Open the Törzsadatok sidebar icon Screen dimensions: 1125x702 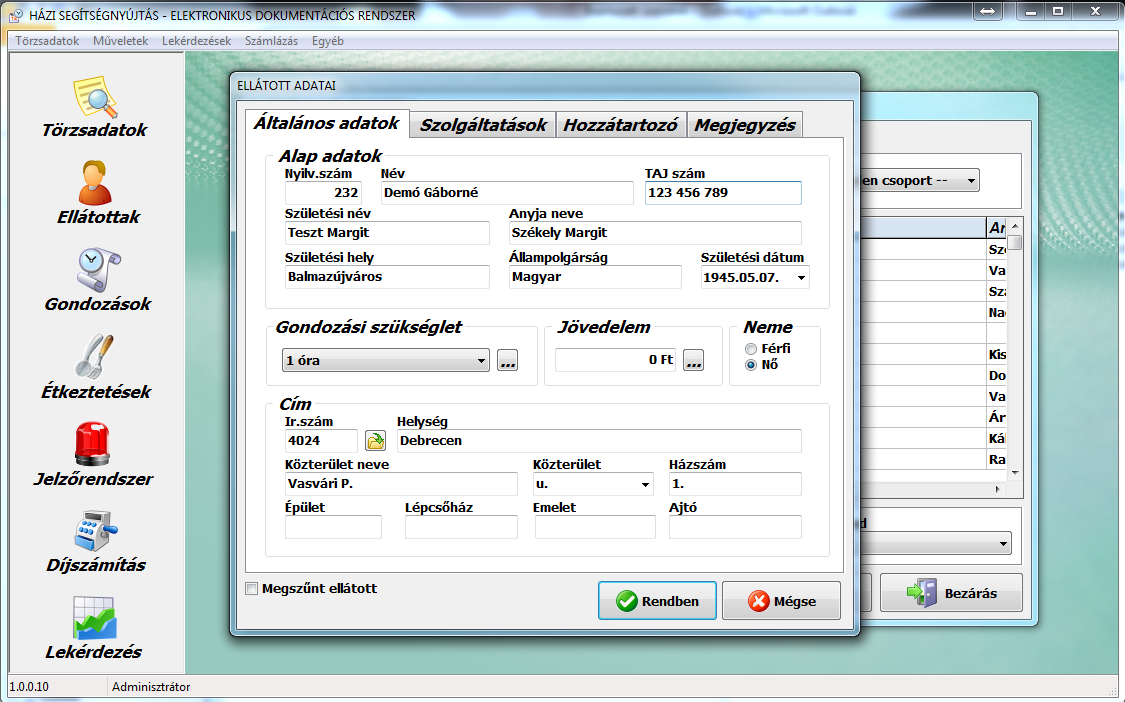tap(95, 97)
